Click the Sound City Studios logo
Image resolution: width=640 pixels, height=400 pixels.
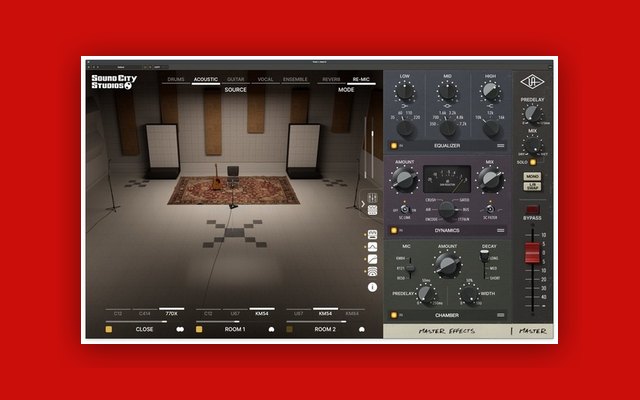(x=114, y=82)
